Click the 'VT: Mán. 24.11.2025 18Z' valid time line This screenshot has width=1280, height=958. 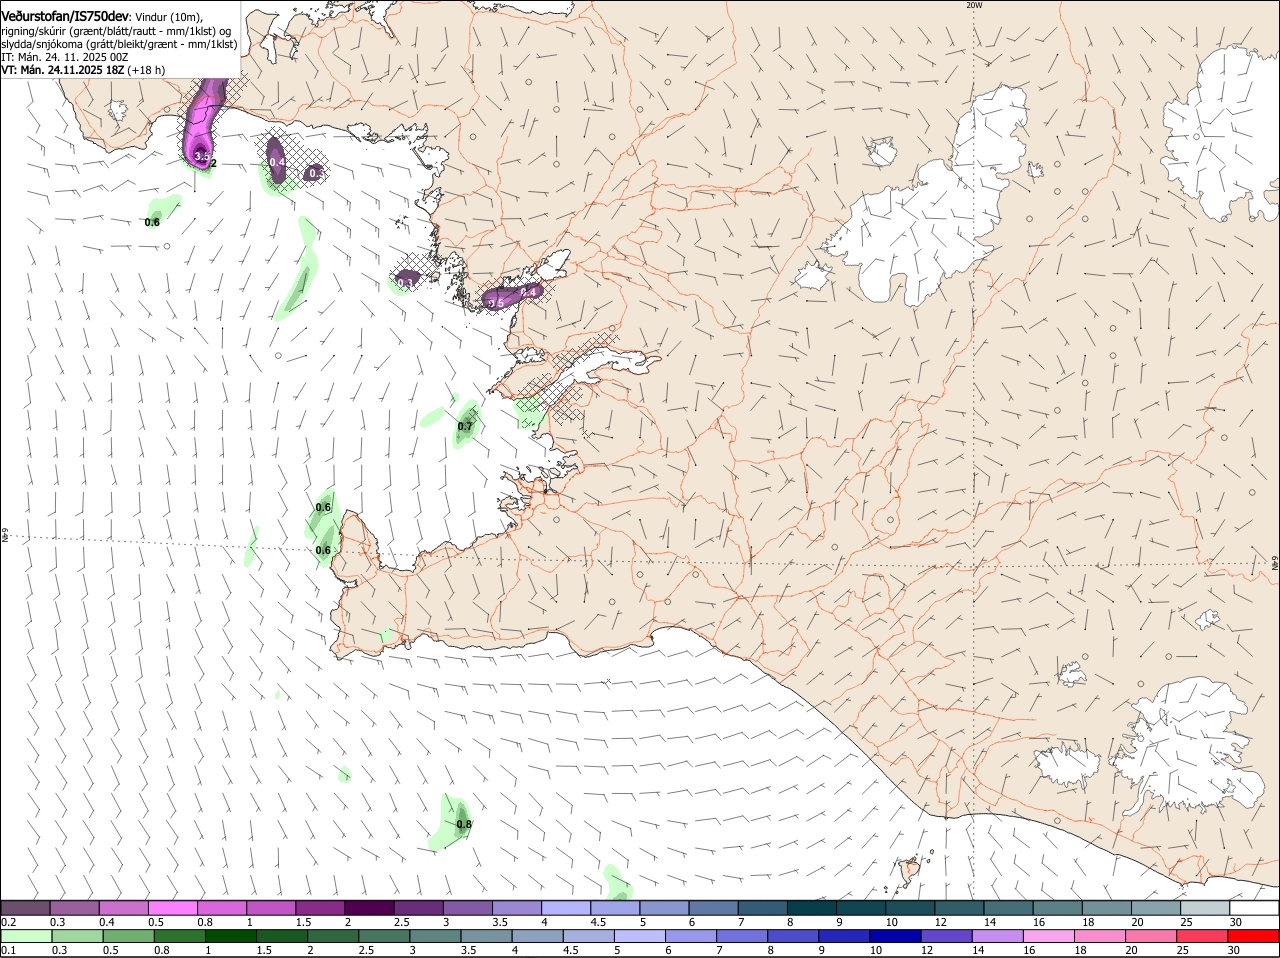83,70
